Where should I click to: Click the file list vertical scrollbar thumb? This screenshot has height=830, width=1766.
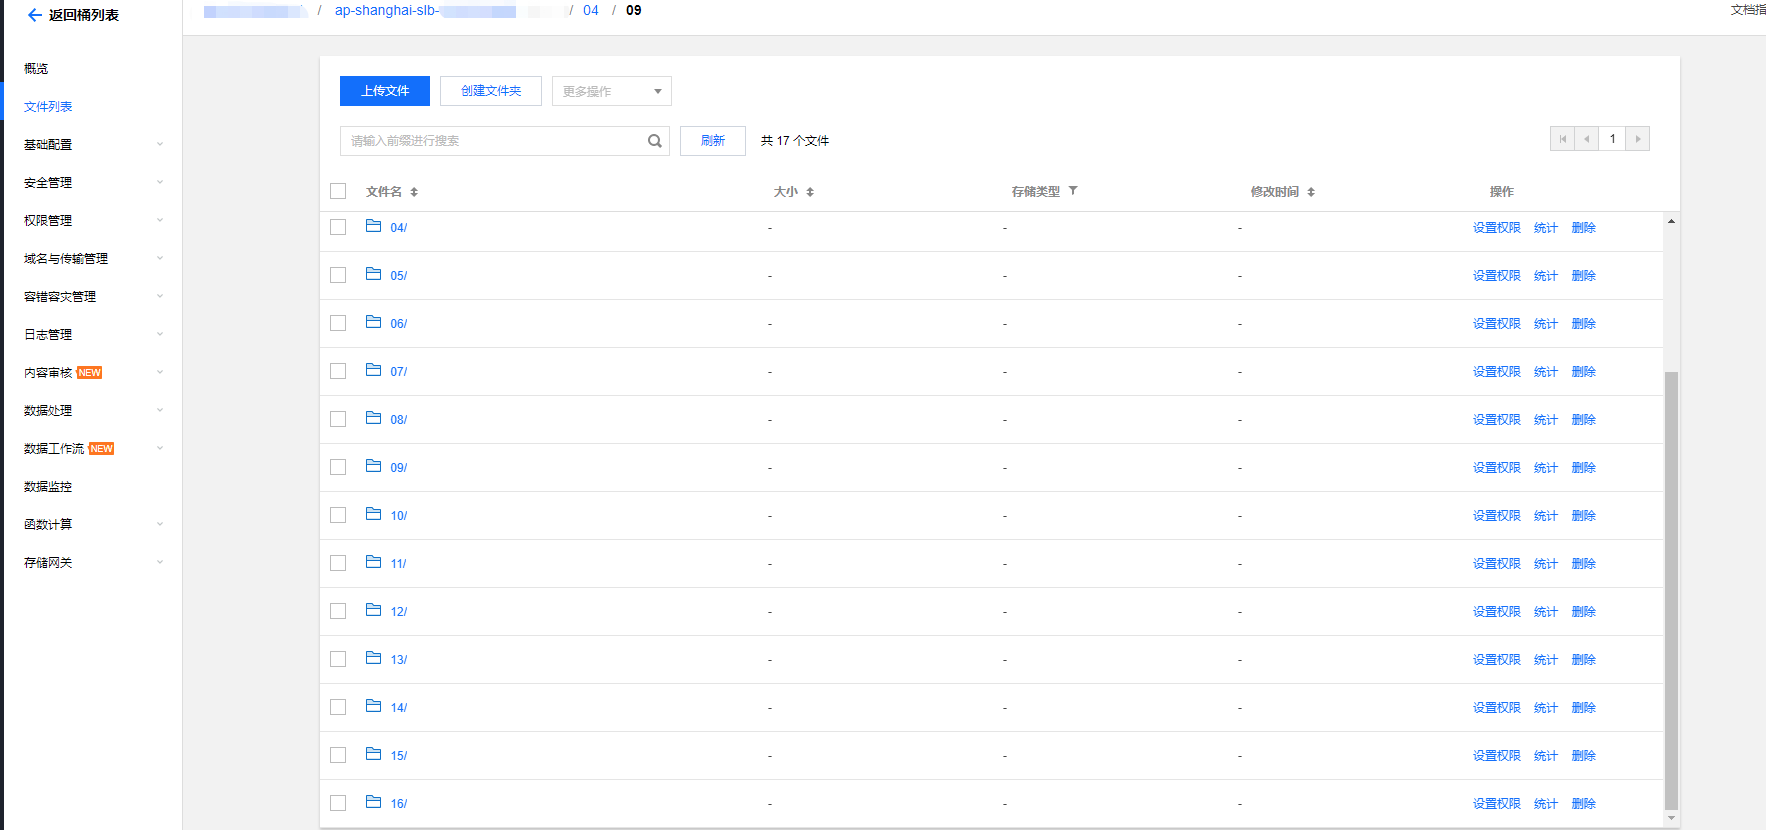[1671, 590]
